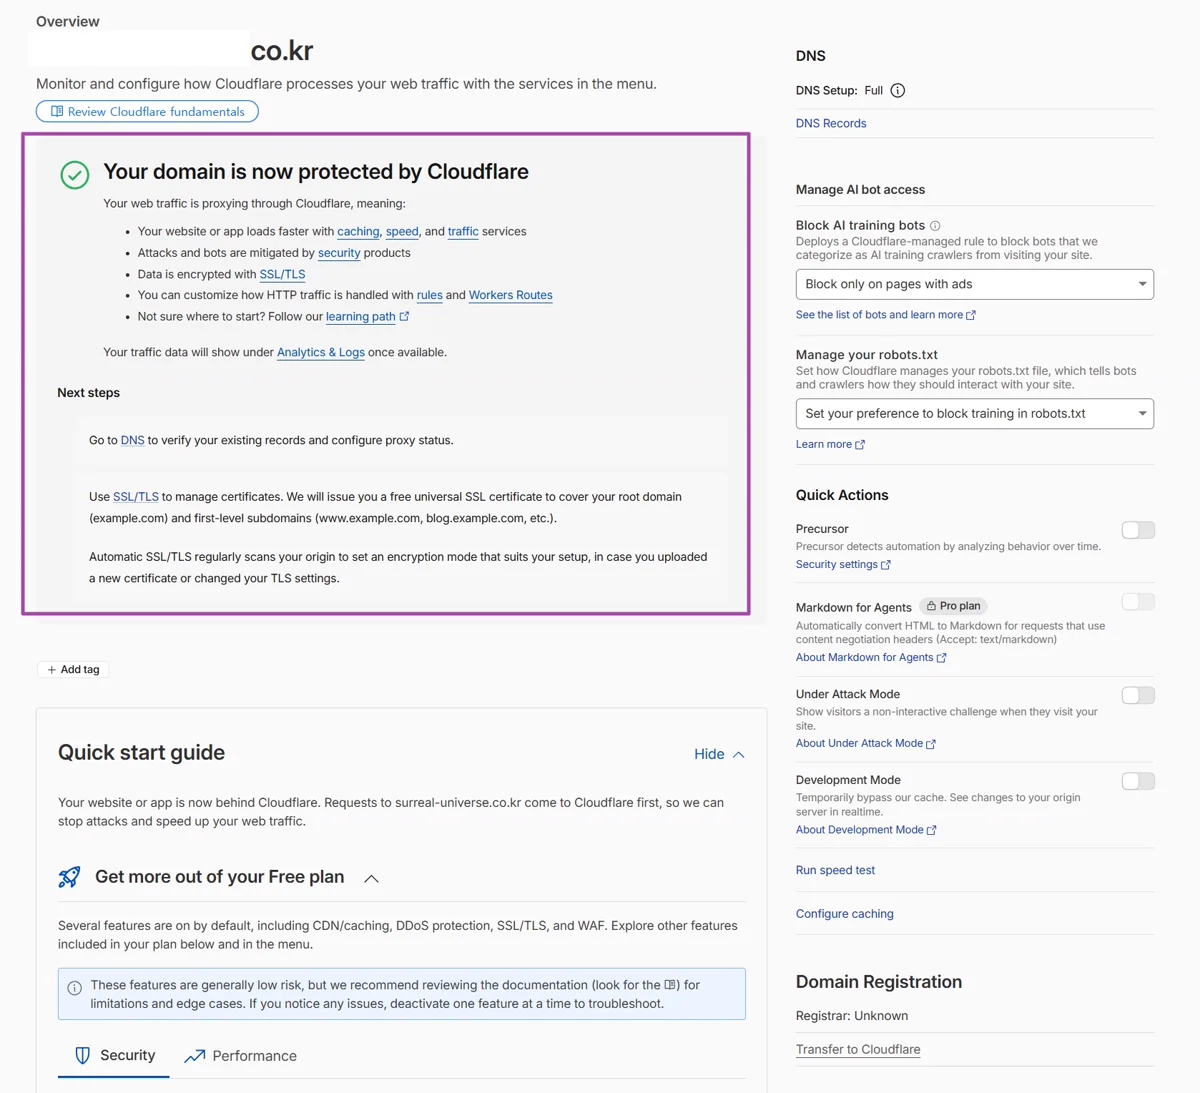Open the rules link
Image resolution: width=1200 pixels, height=1093 pixels.
click(x=429, y=295)
